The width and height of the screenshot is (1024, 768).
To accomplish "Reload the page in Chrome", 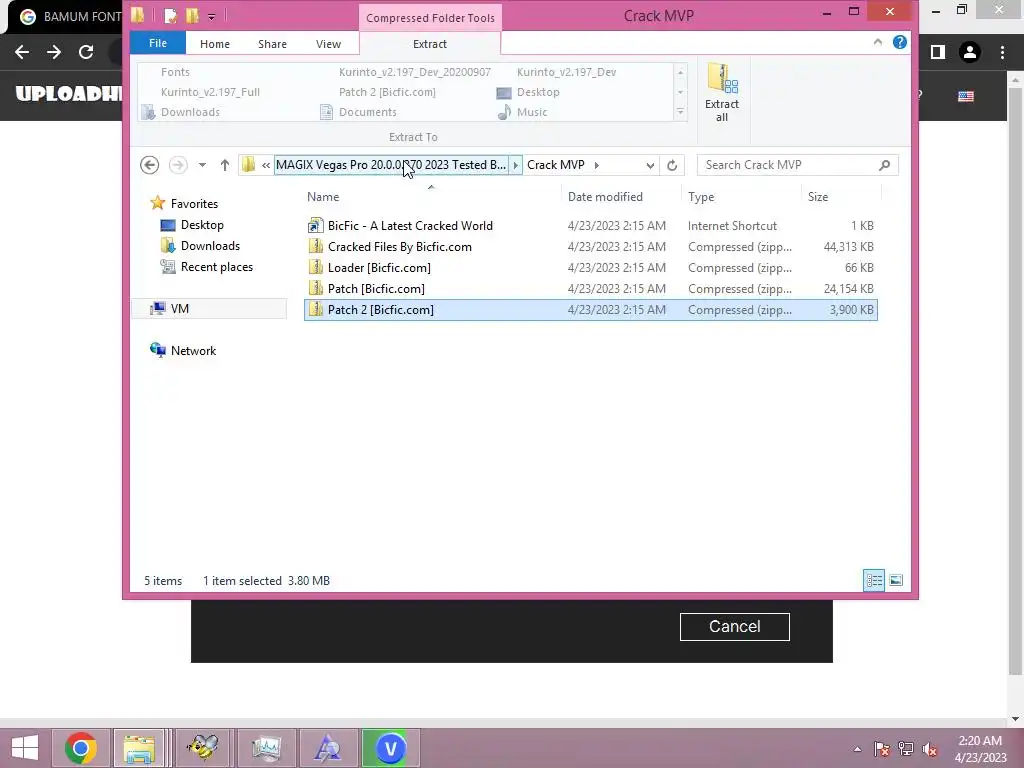I will 86,52.
